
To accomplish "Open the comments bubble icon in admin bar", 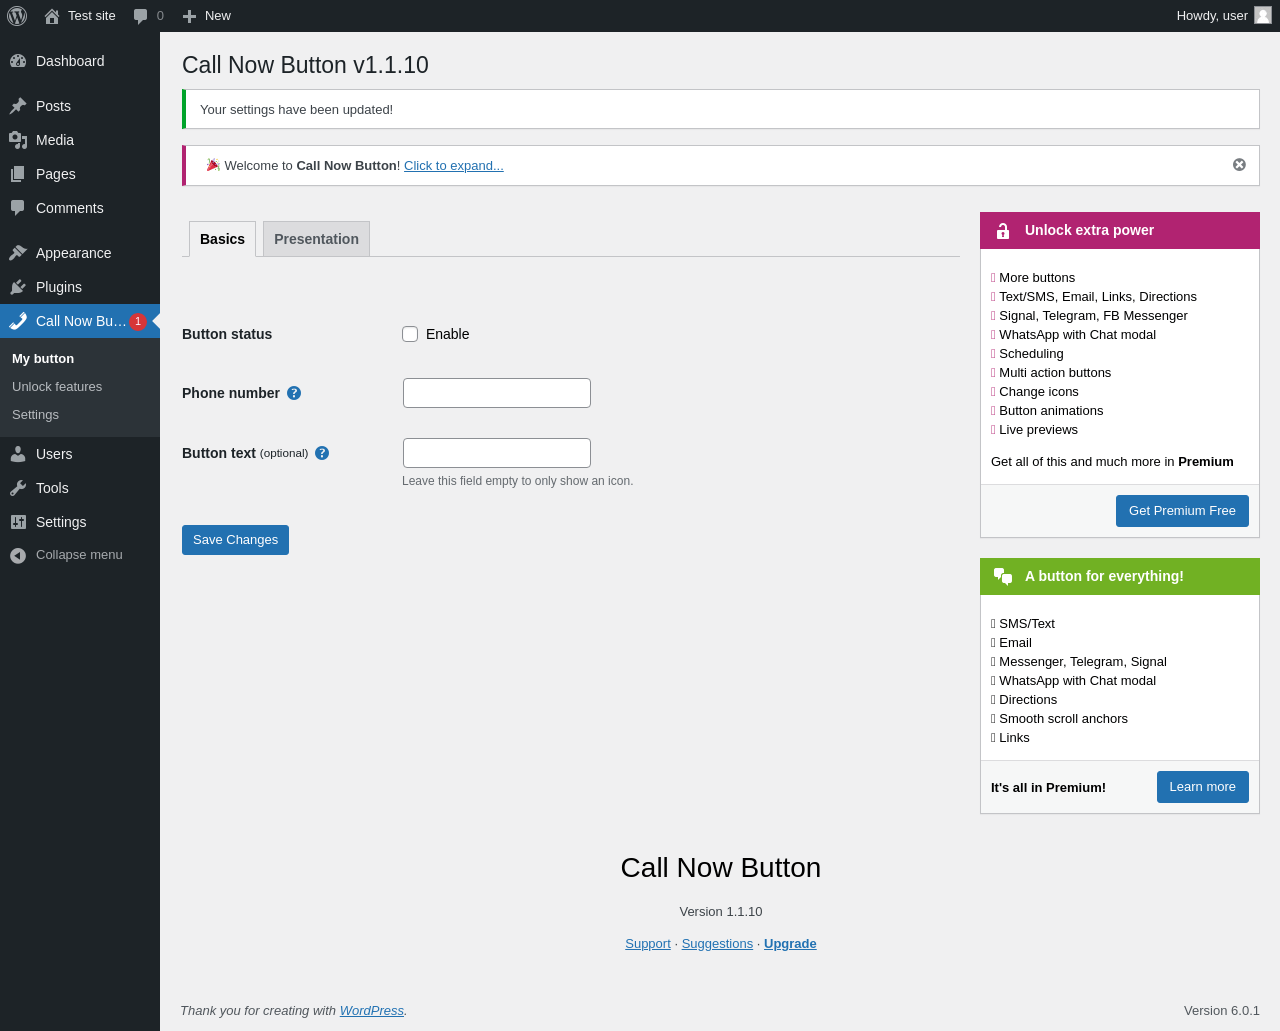I will (x=141, y=16).
